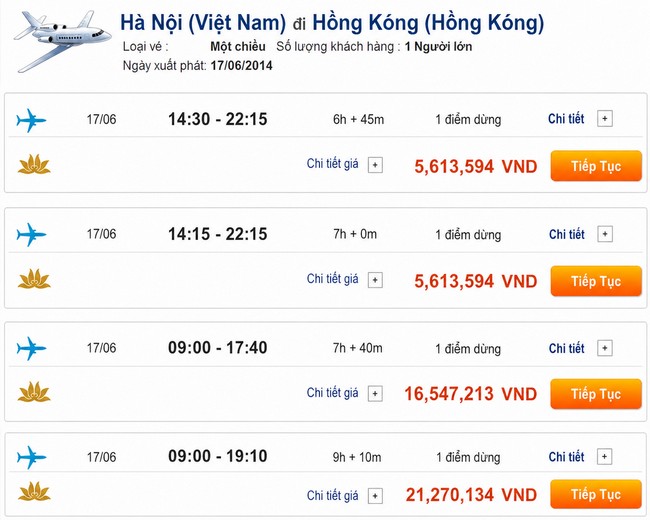Open Chi tiết giá link for 14:15 flight
650x520 pixels.
(x=332, y=279)
